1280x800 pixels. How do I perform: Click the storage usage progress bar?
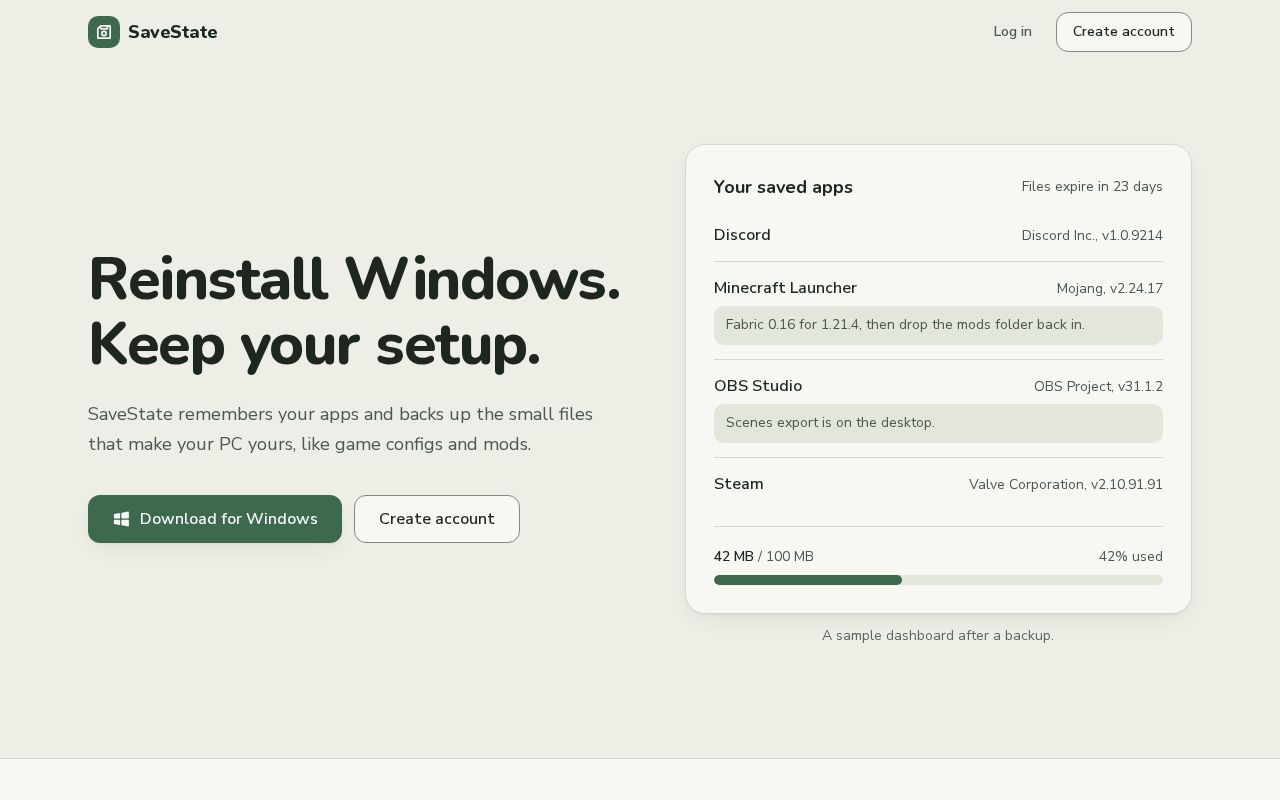(938, 580)
